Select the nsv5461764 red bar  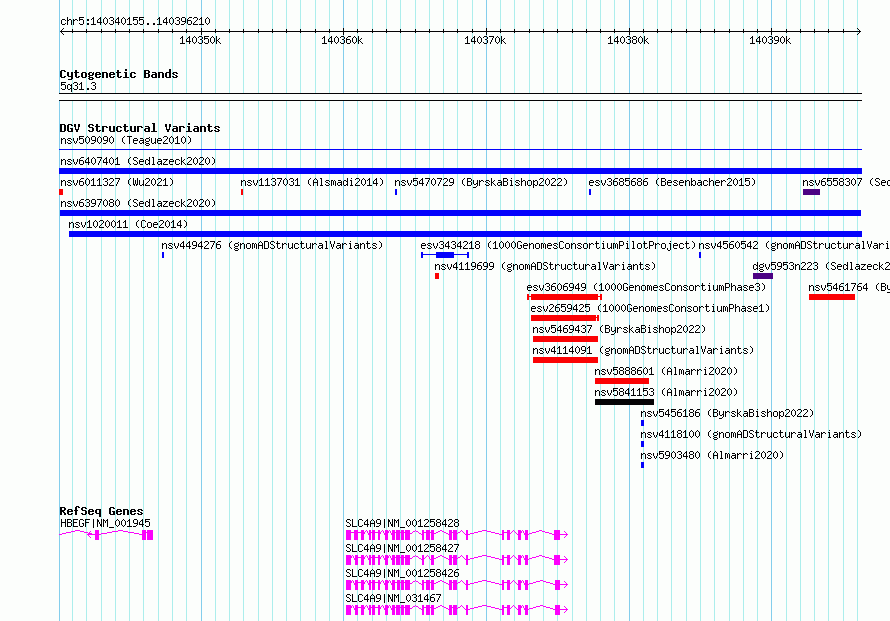pos(832,297)
